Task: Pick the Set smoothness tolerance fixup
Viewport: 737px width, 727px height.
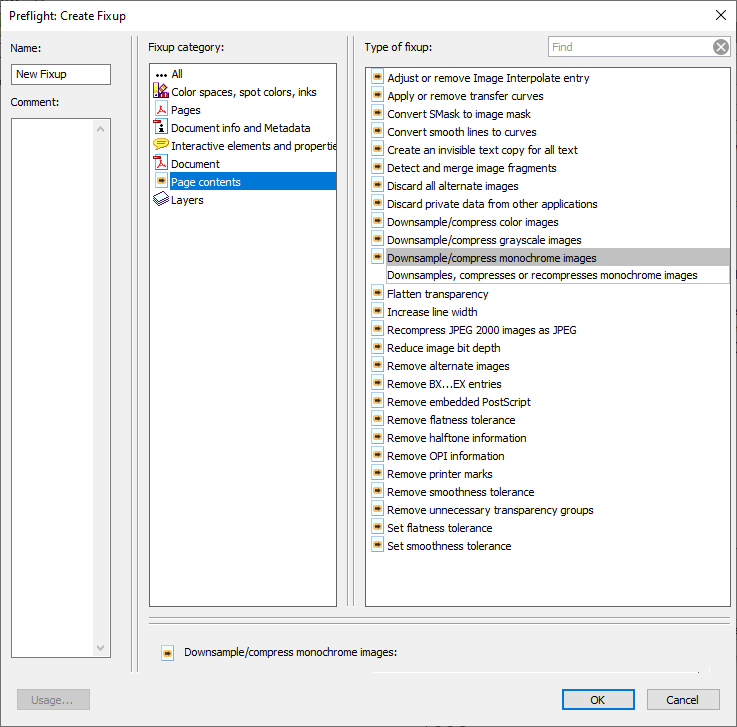Action: click(449, 546)
